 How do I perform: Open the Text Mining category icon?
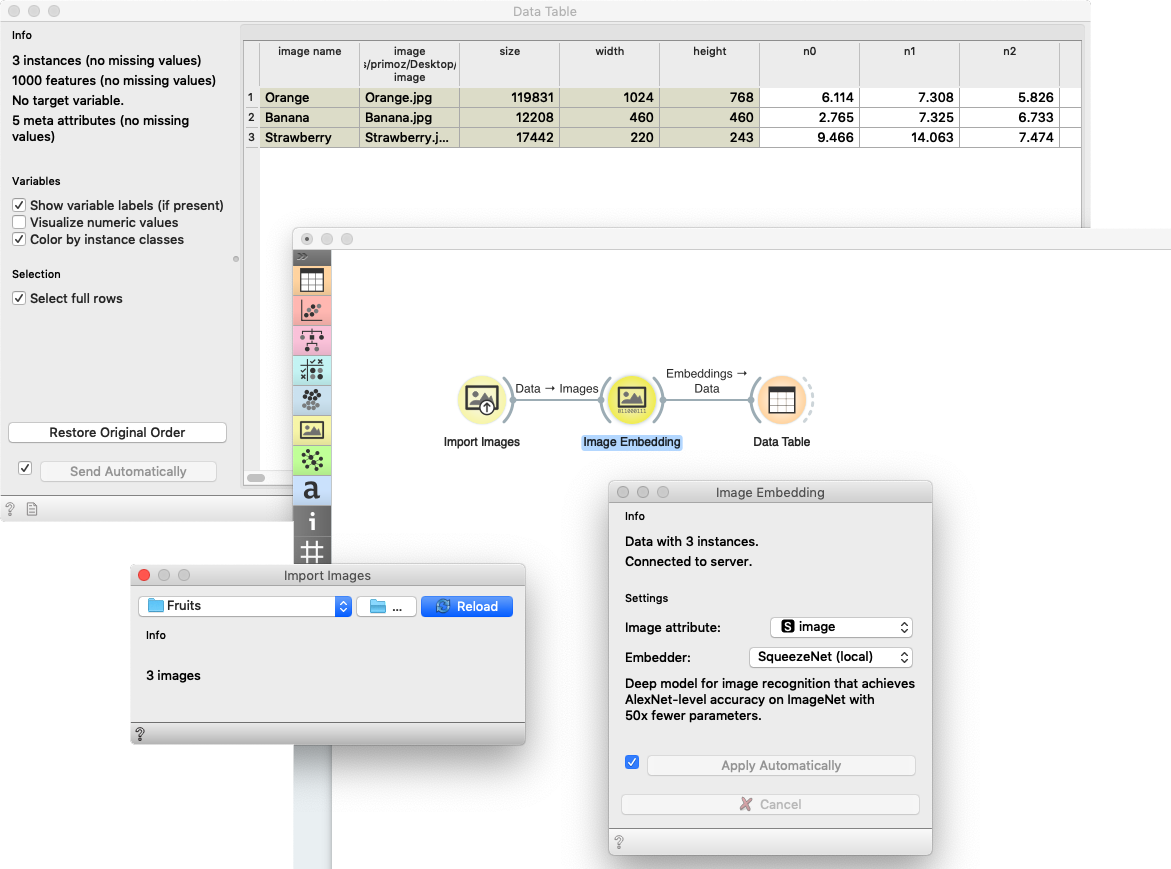pos(311,490)
